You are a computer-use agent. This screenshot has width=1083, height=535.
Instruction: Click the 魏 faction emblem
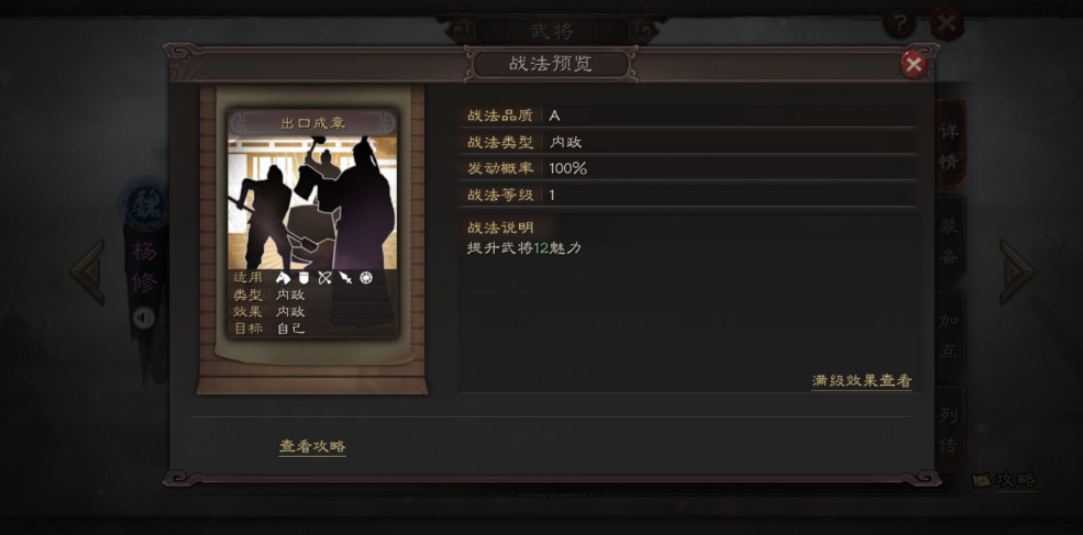pyautogui.click(x=146, y=204)
